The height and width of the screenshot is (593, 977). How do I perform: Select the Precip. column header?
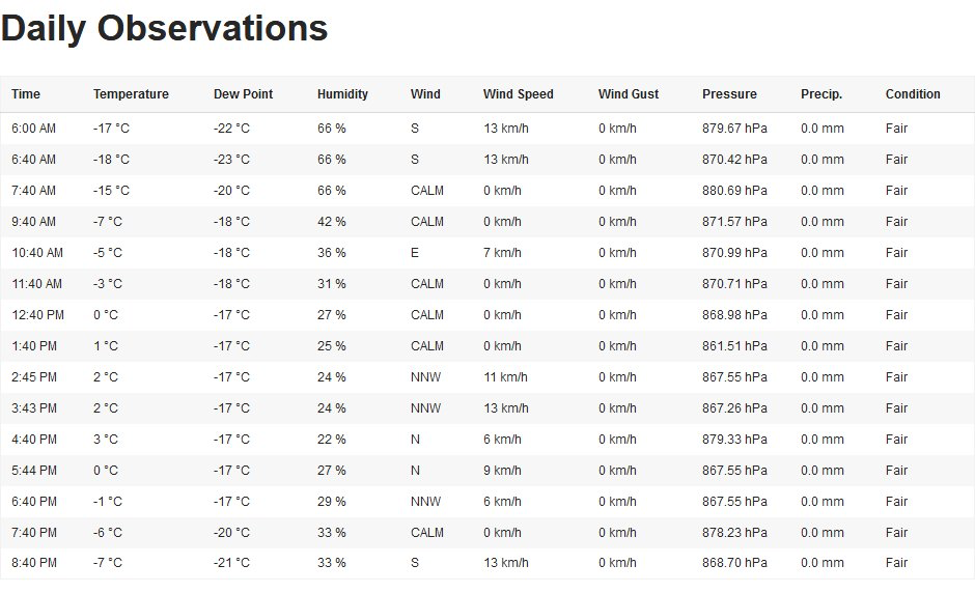click(x=821, y=94)
